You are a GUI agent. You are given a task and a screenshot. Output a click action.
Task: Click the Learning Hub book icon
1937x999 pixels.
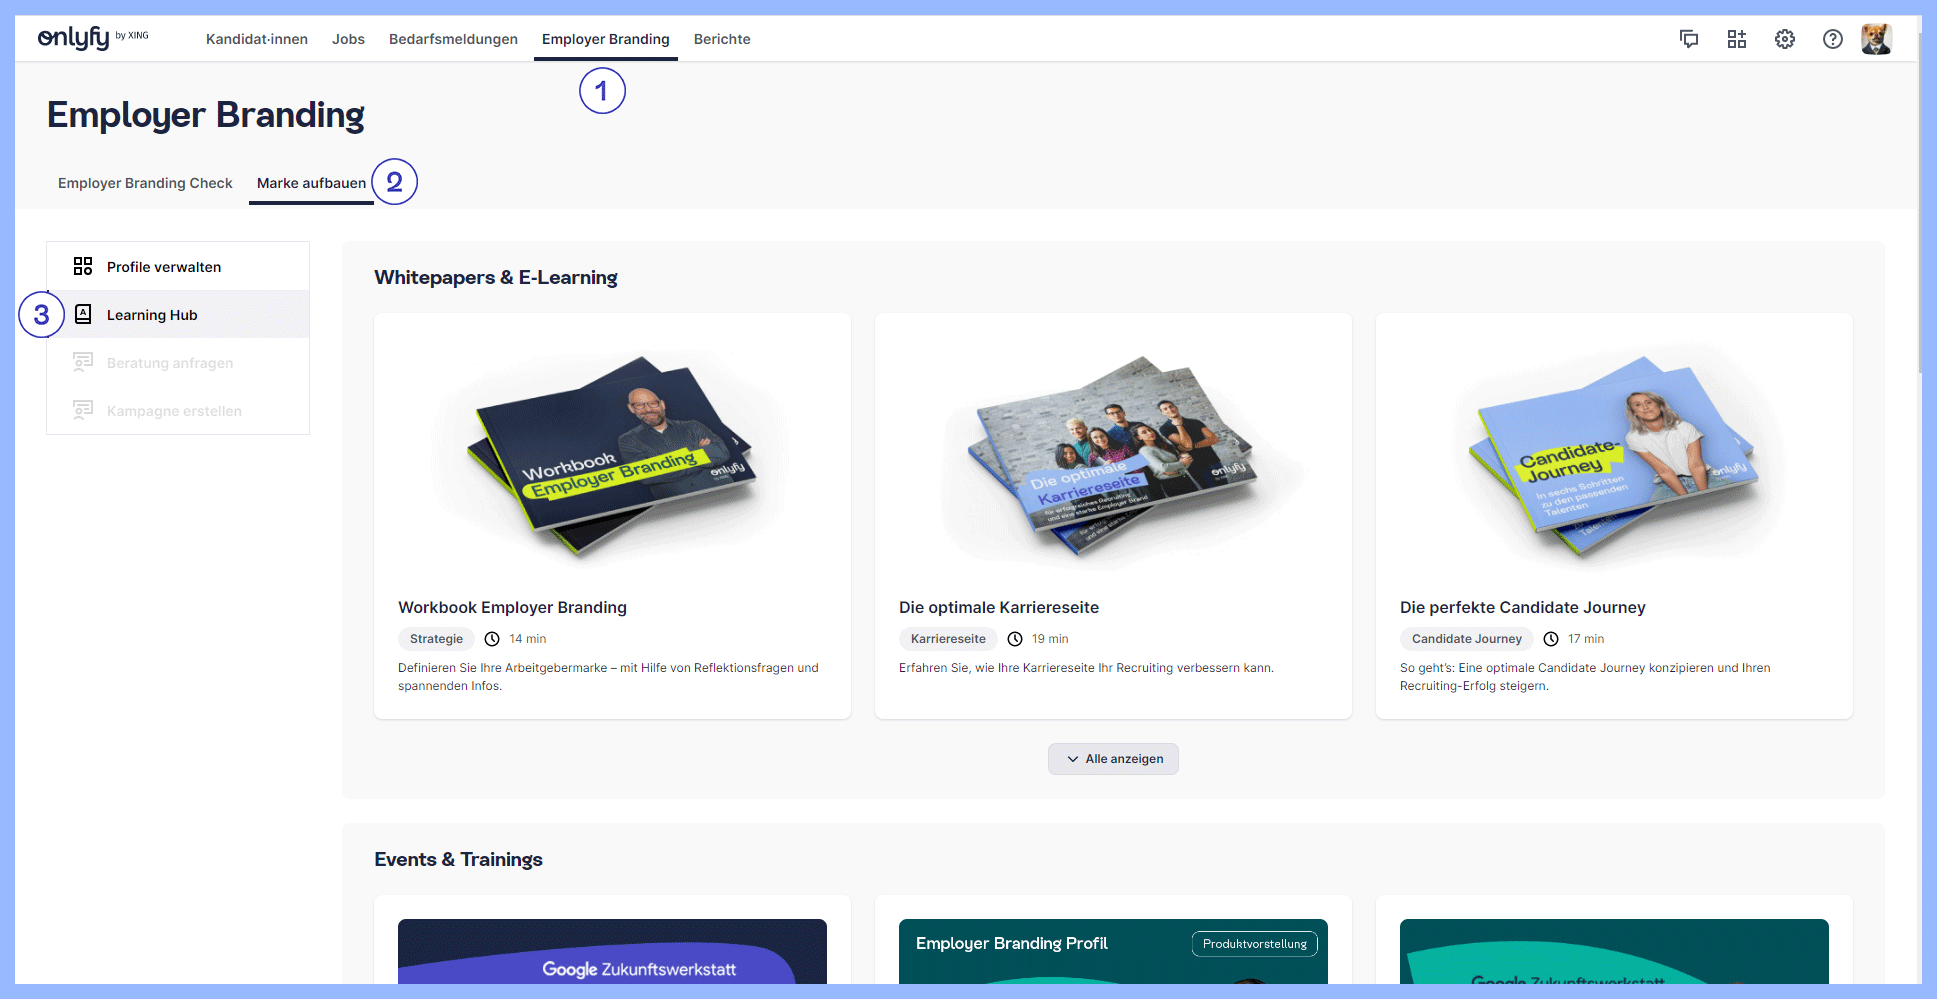click(x=83, y=314)
